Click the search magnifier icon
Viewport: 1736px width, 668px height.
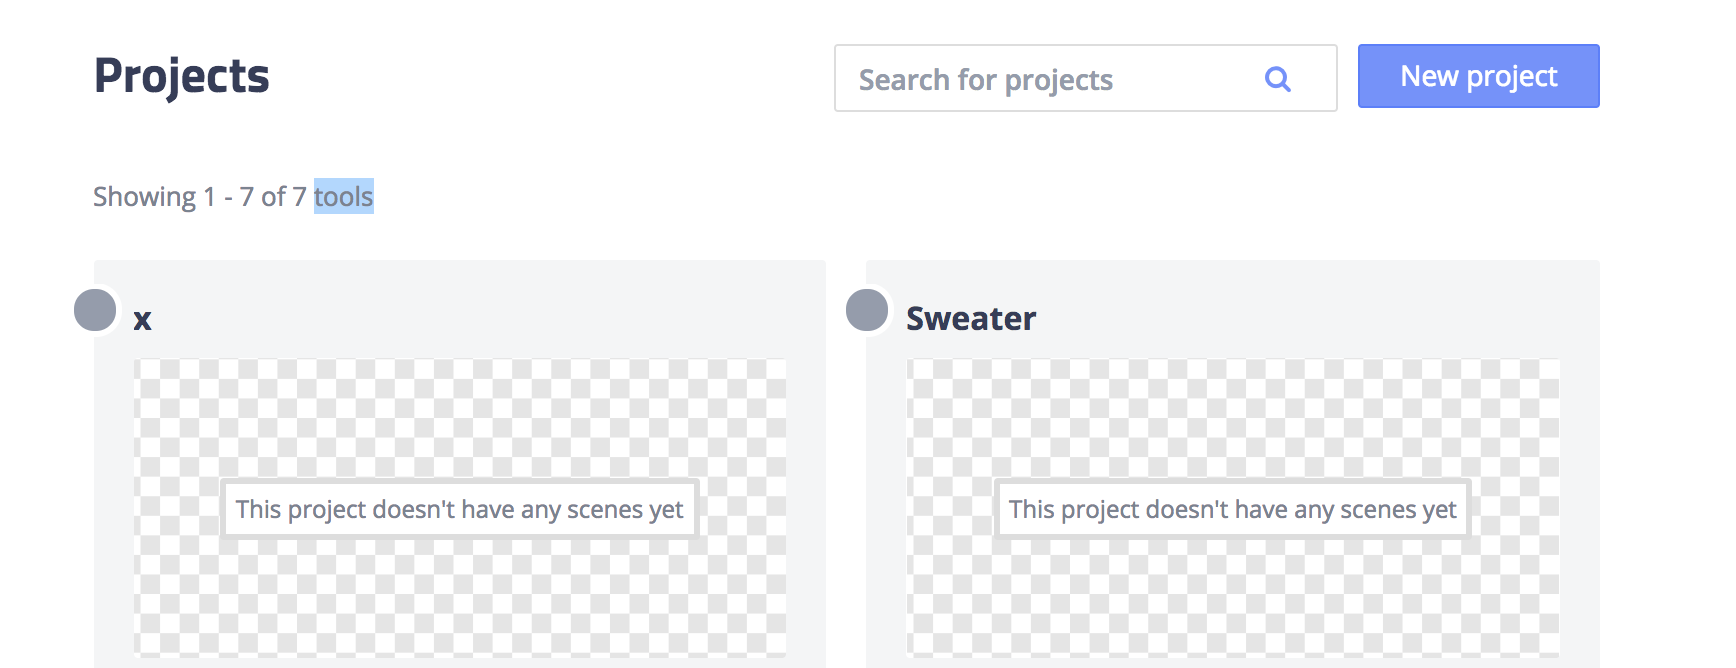[x=1277, y=78]
